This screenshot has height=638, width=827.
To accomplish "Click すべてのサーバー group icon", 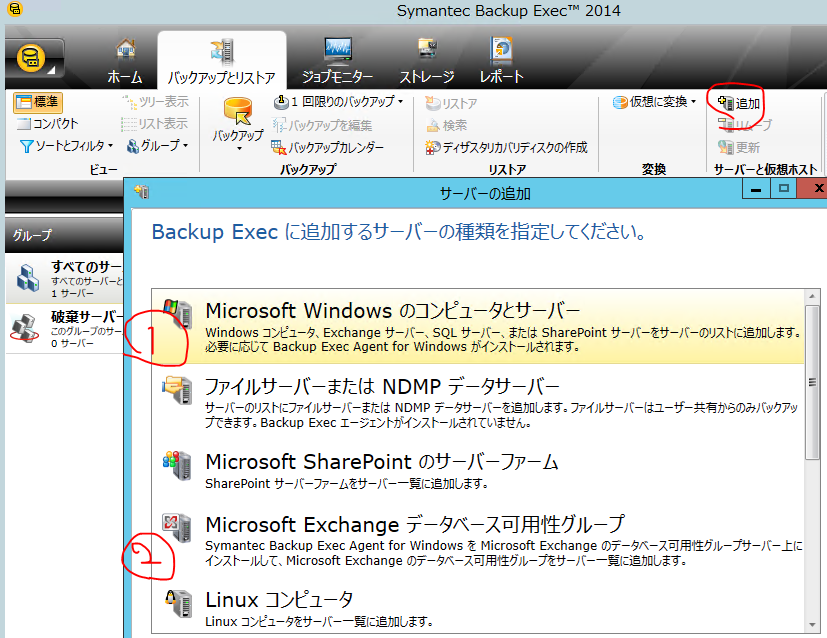I will (28, 277).
